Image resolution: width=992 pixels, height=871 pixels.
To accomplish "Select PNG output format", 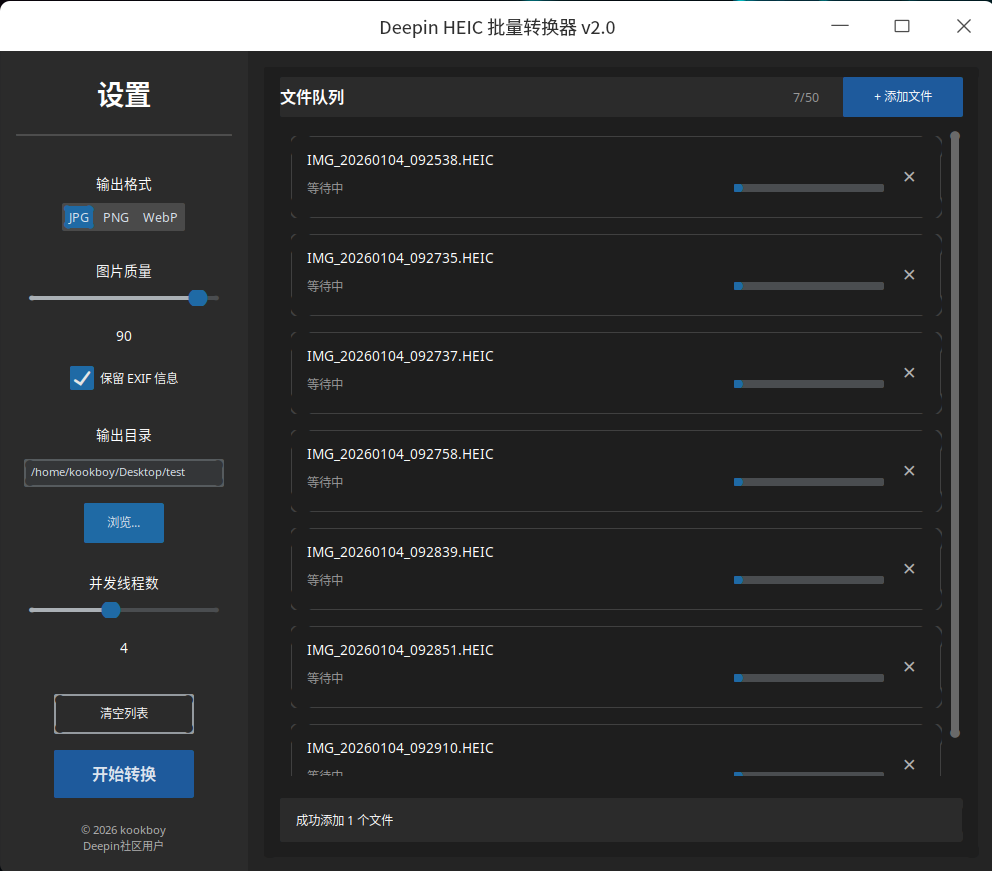I will [x=116, y=217].
